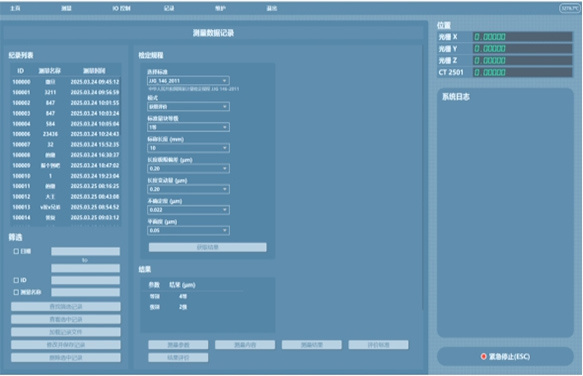Select record 100006 named 23436
The width and height of the screenshot is (583, 376).
(66, 134)
